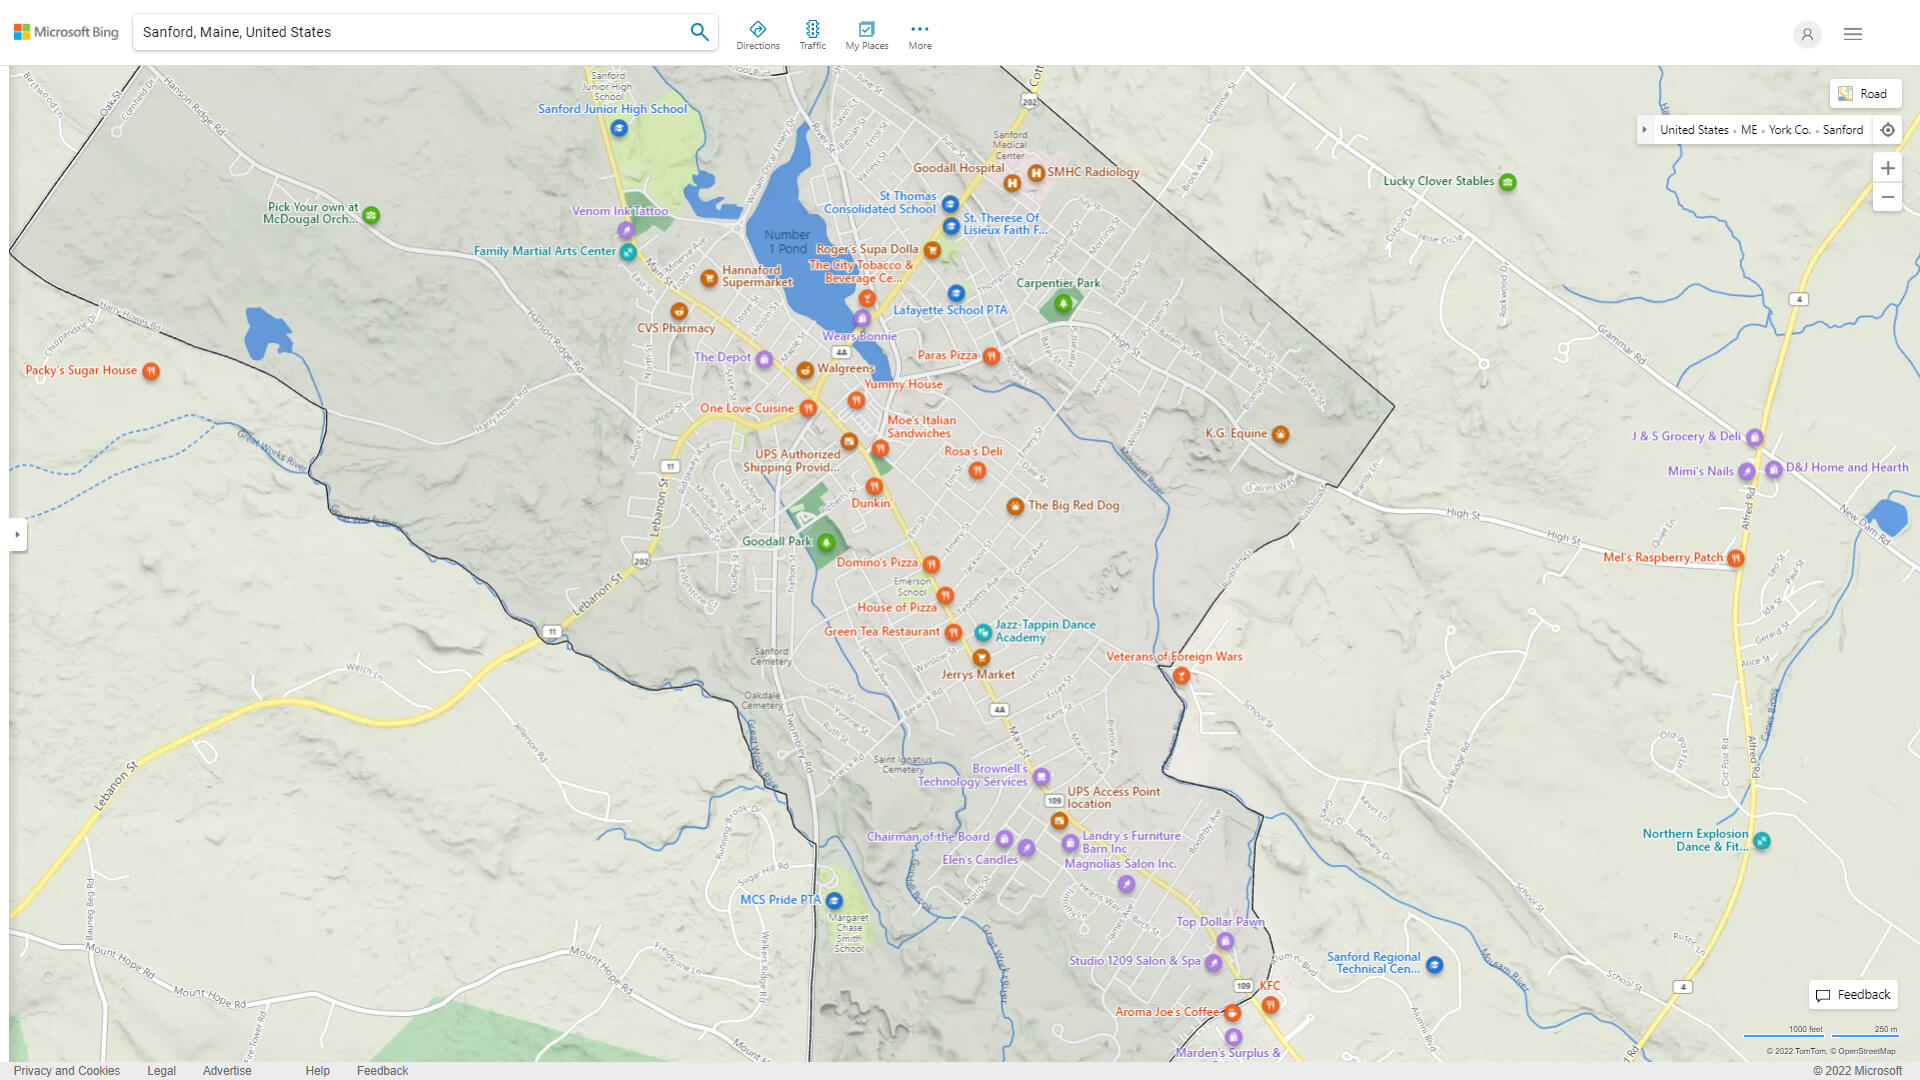Click the Domino's Pizza restaurant pin
Image resolution: width=1920 pixels, height=1080 pixels.
[x=931, y=564]
